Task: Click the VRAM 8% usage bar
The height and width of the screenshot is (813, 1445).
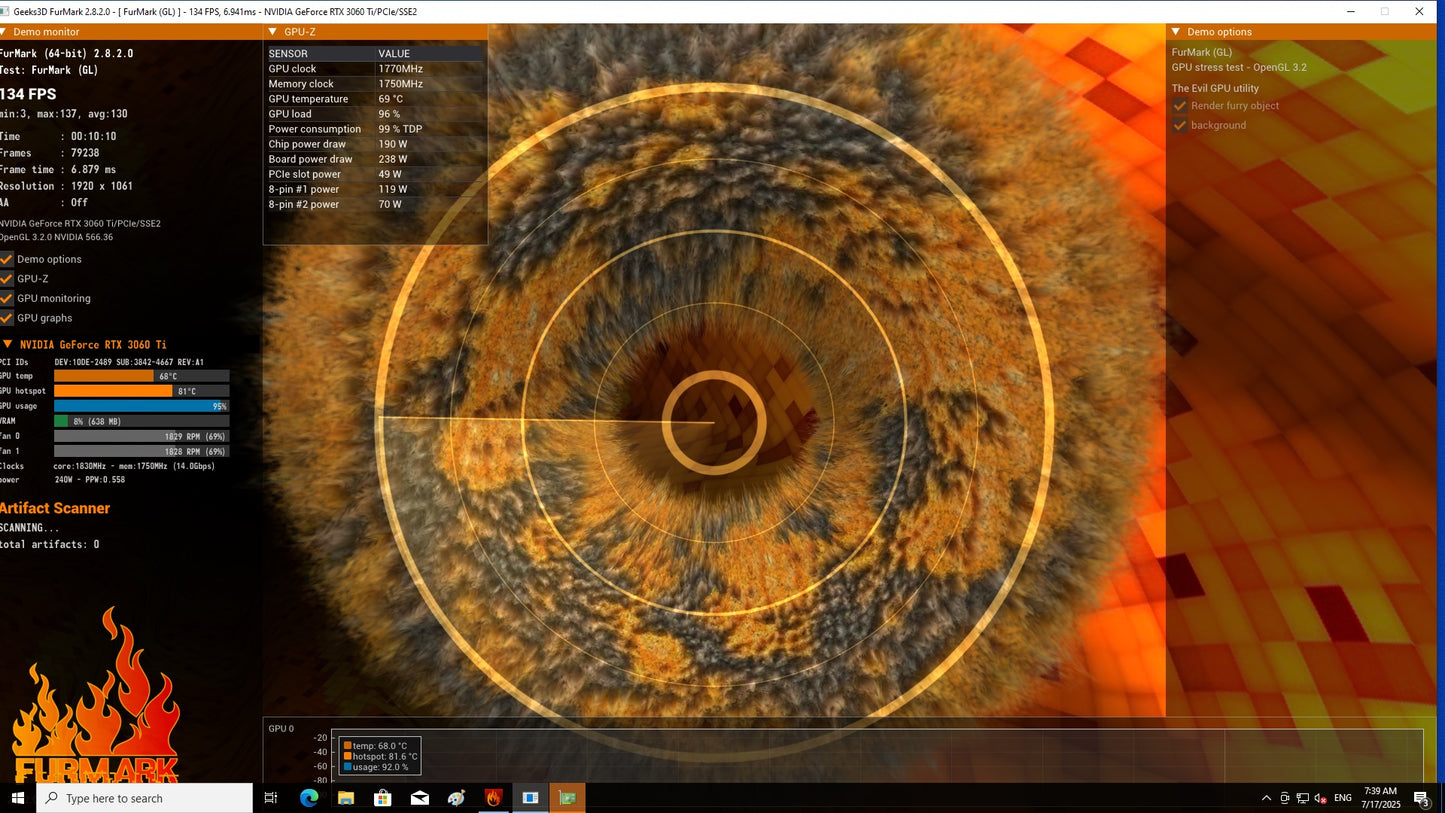Action: (141, 421)
